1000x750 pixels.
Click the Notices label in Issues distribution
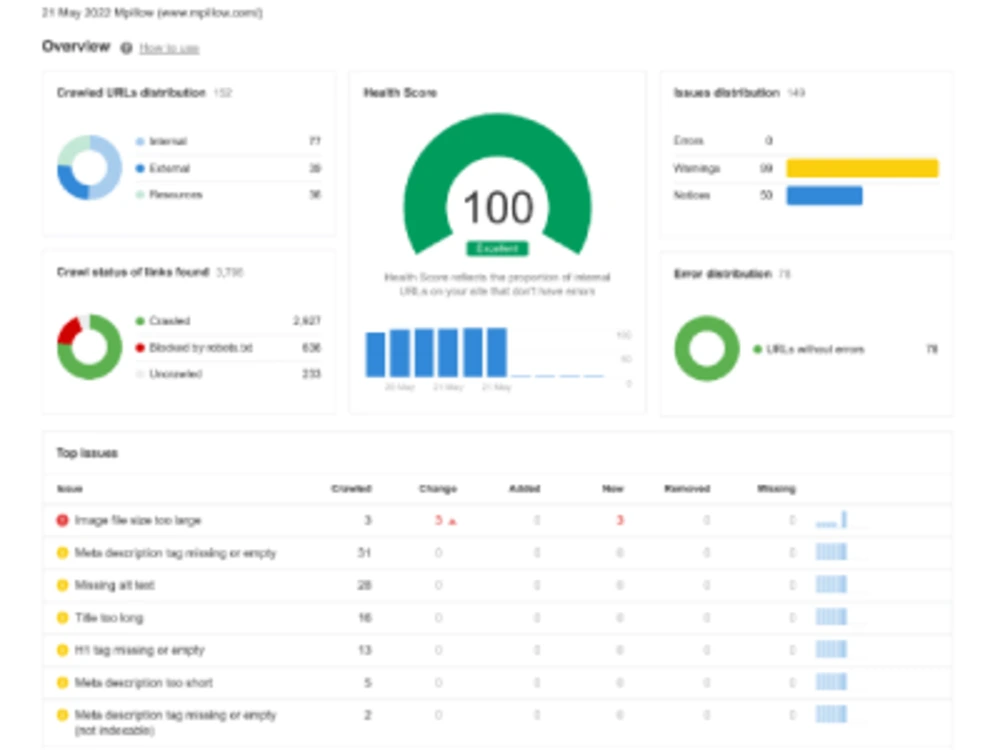tap(691, 195)
